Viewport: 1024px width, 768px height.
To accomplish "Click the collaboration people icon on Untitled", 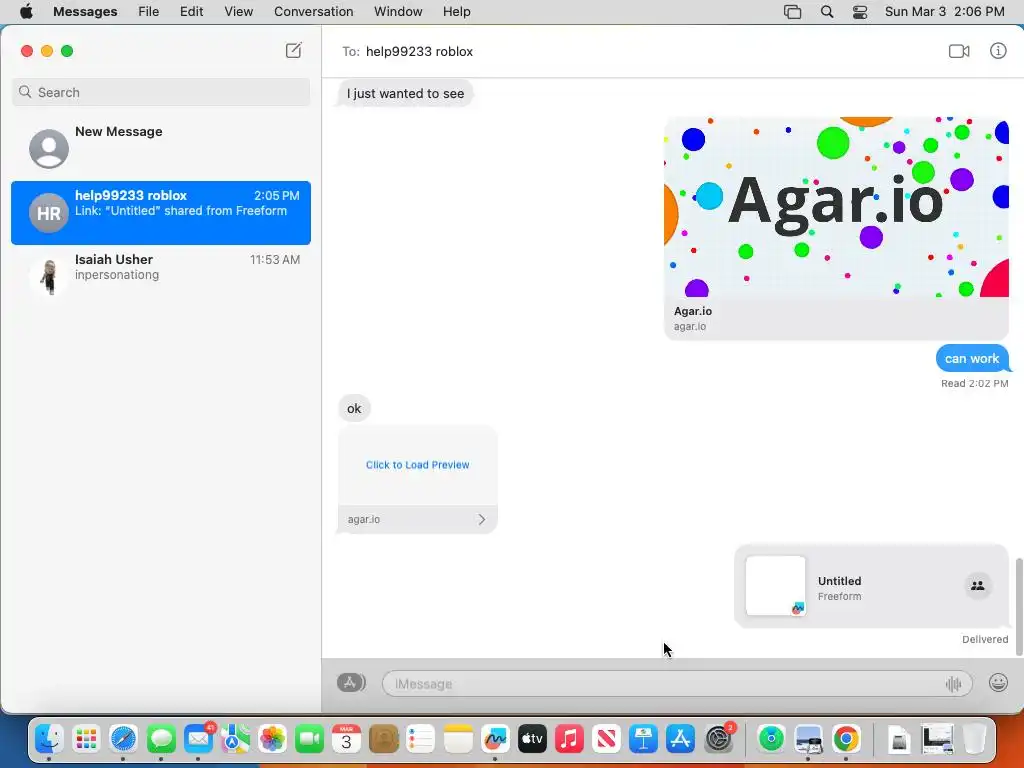I will click(x=978, y=586).
